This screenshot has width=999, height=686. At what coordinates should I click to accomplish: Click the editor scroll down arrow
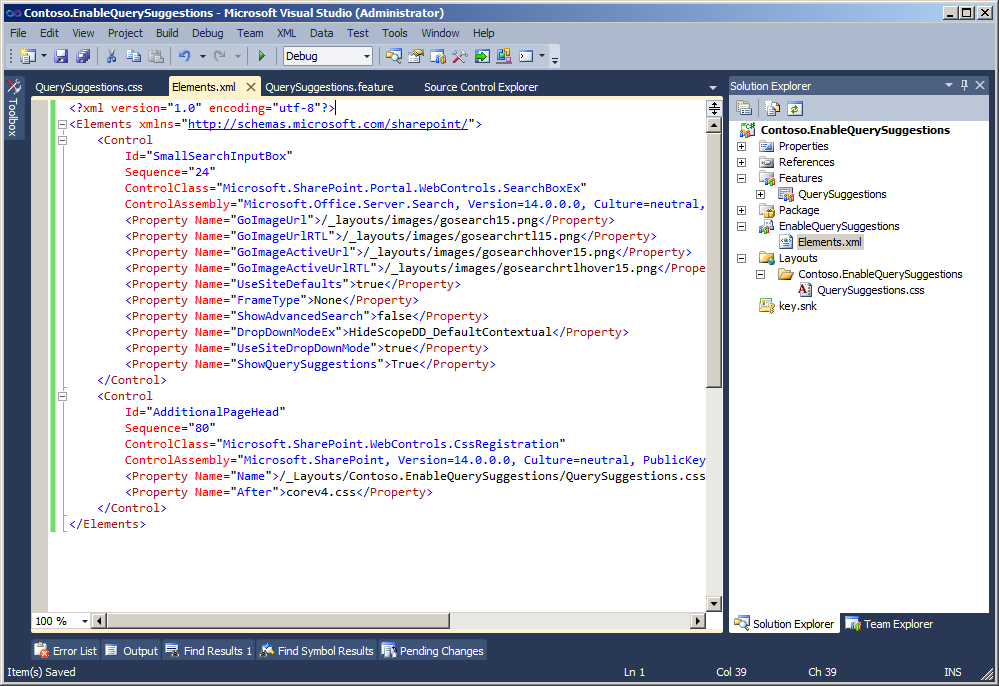714,603
